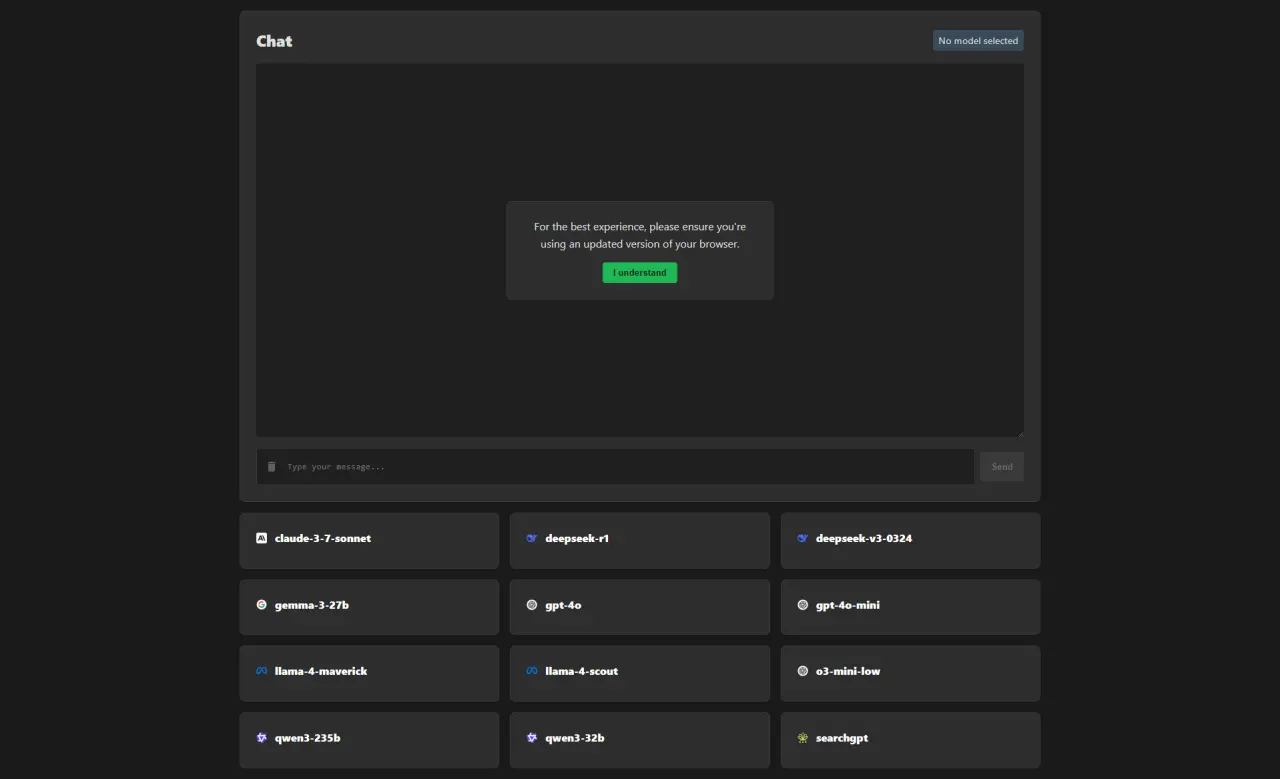Choose the claude-3-7-sonnet model card

[369, 541]
